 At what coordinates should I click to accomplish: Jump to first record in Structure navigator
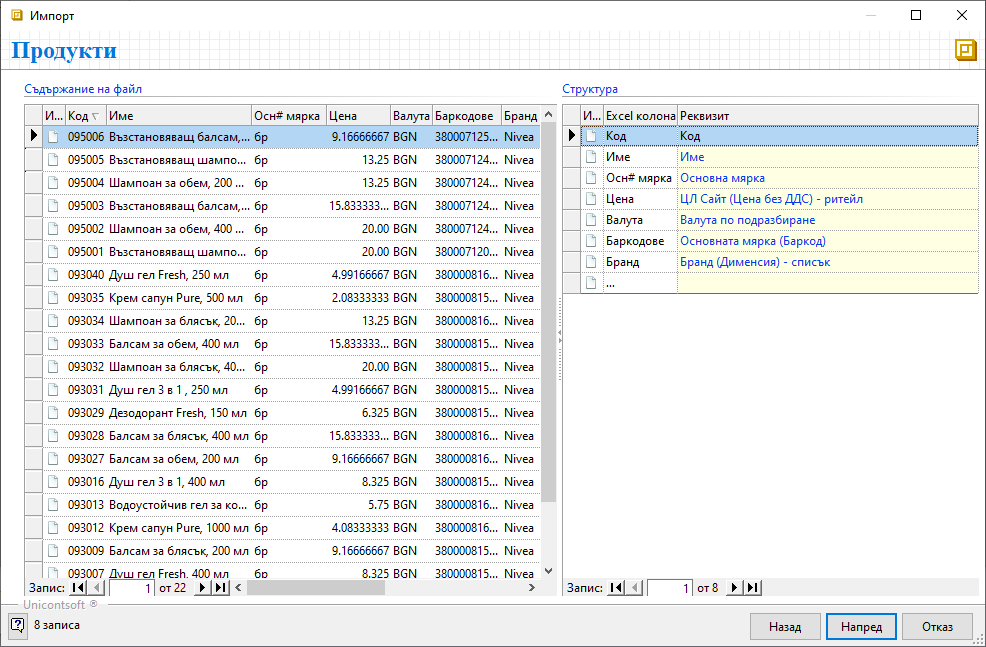point(617,589)
